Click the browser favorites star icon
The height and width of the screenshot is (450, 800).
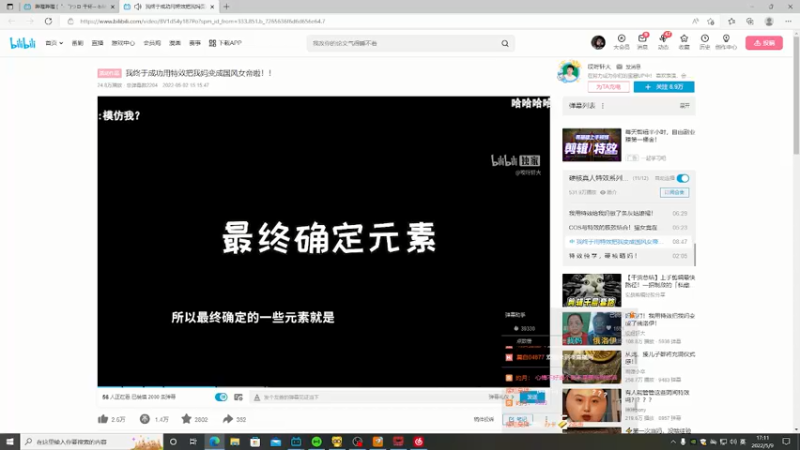pyautogui.click(x=731, y=21)
